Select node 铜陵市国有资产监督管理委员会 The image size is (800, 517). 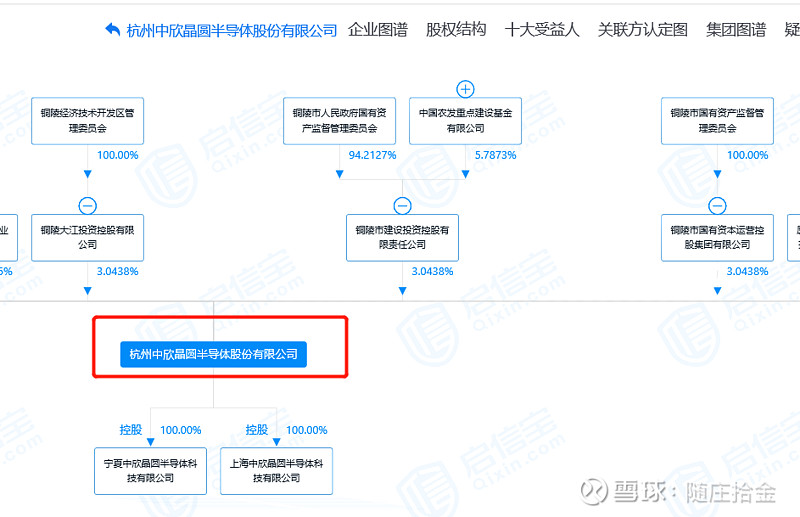click(x=717, y=121)
